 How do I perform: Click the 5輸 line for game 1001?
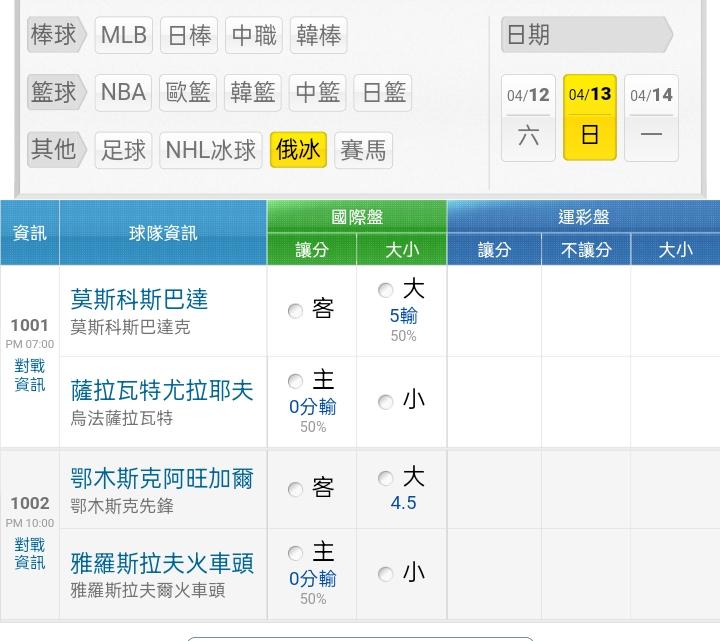tap(404, 316)
